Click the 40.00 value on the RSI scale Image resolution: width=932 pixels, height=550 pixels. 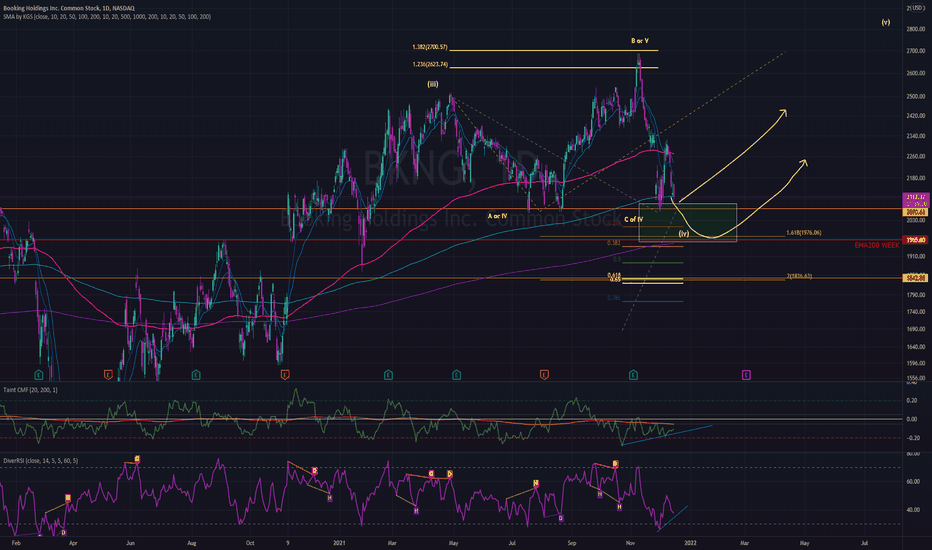(x=913, y=510)
